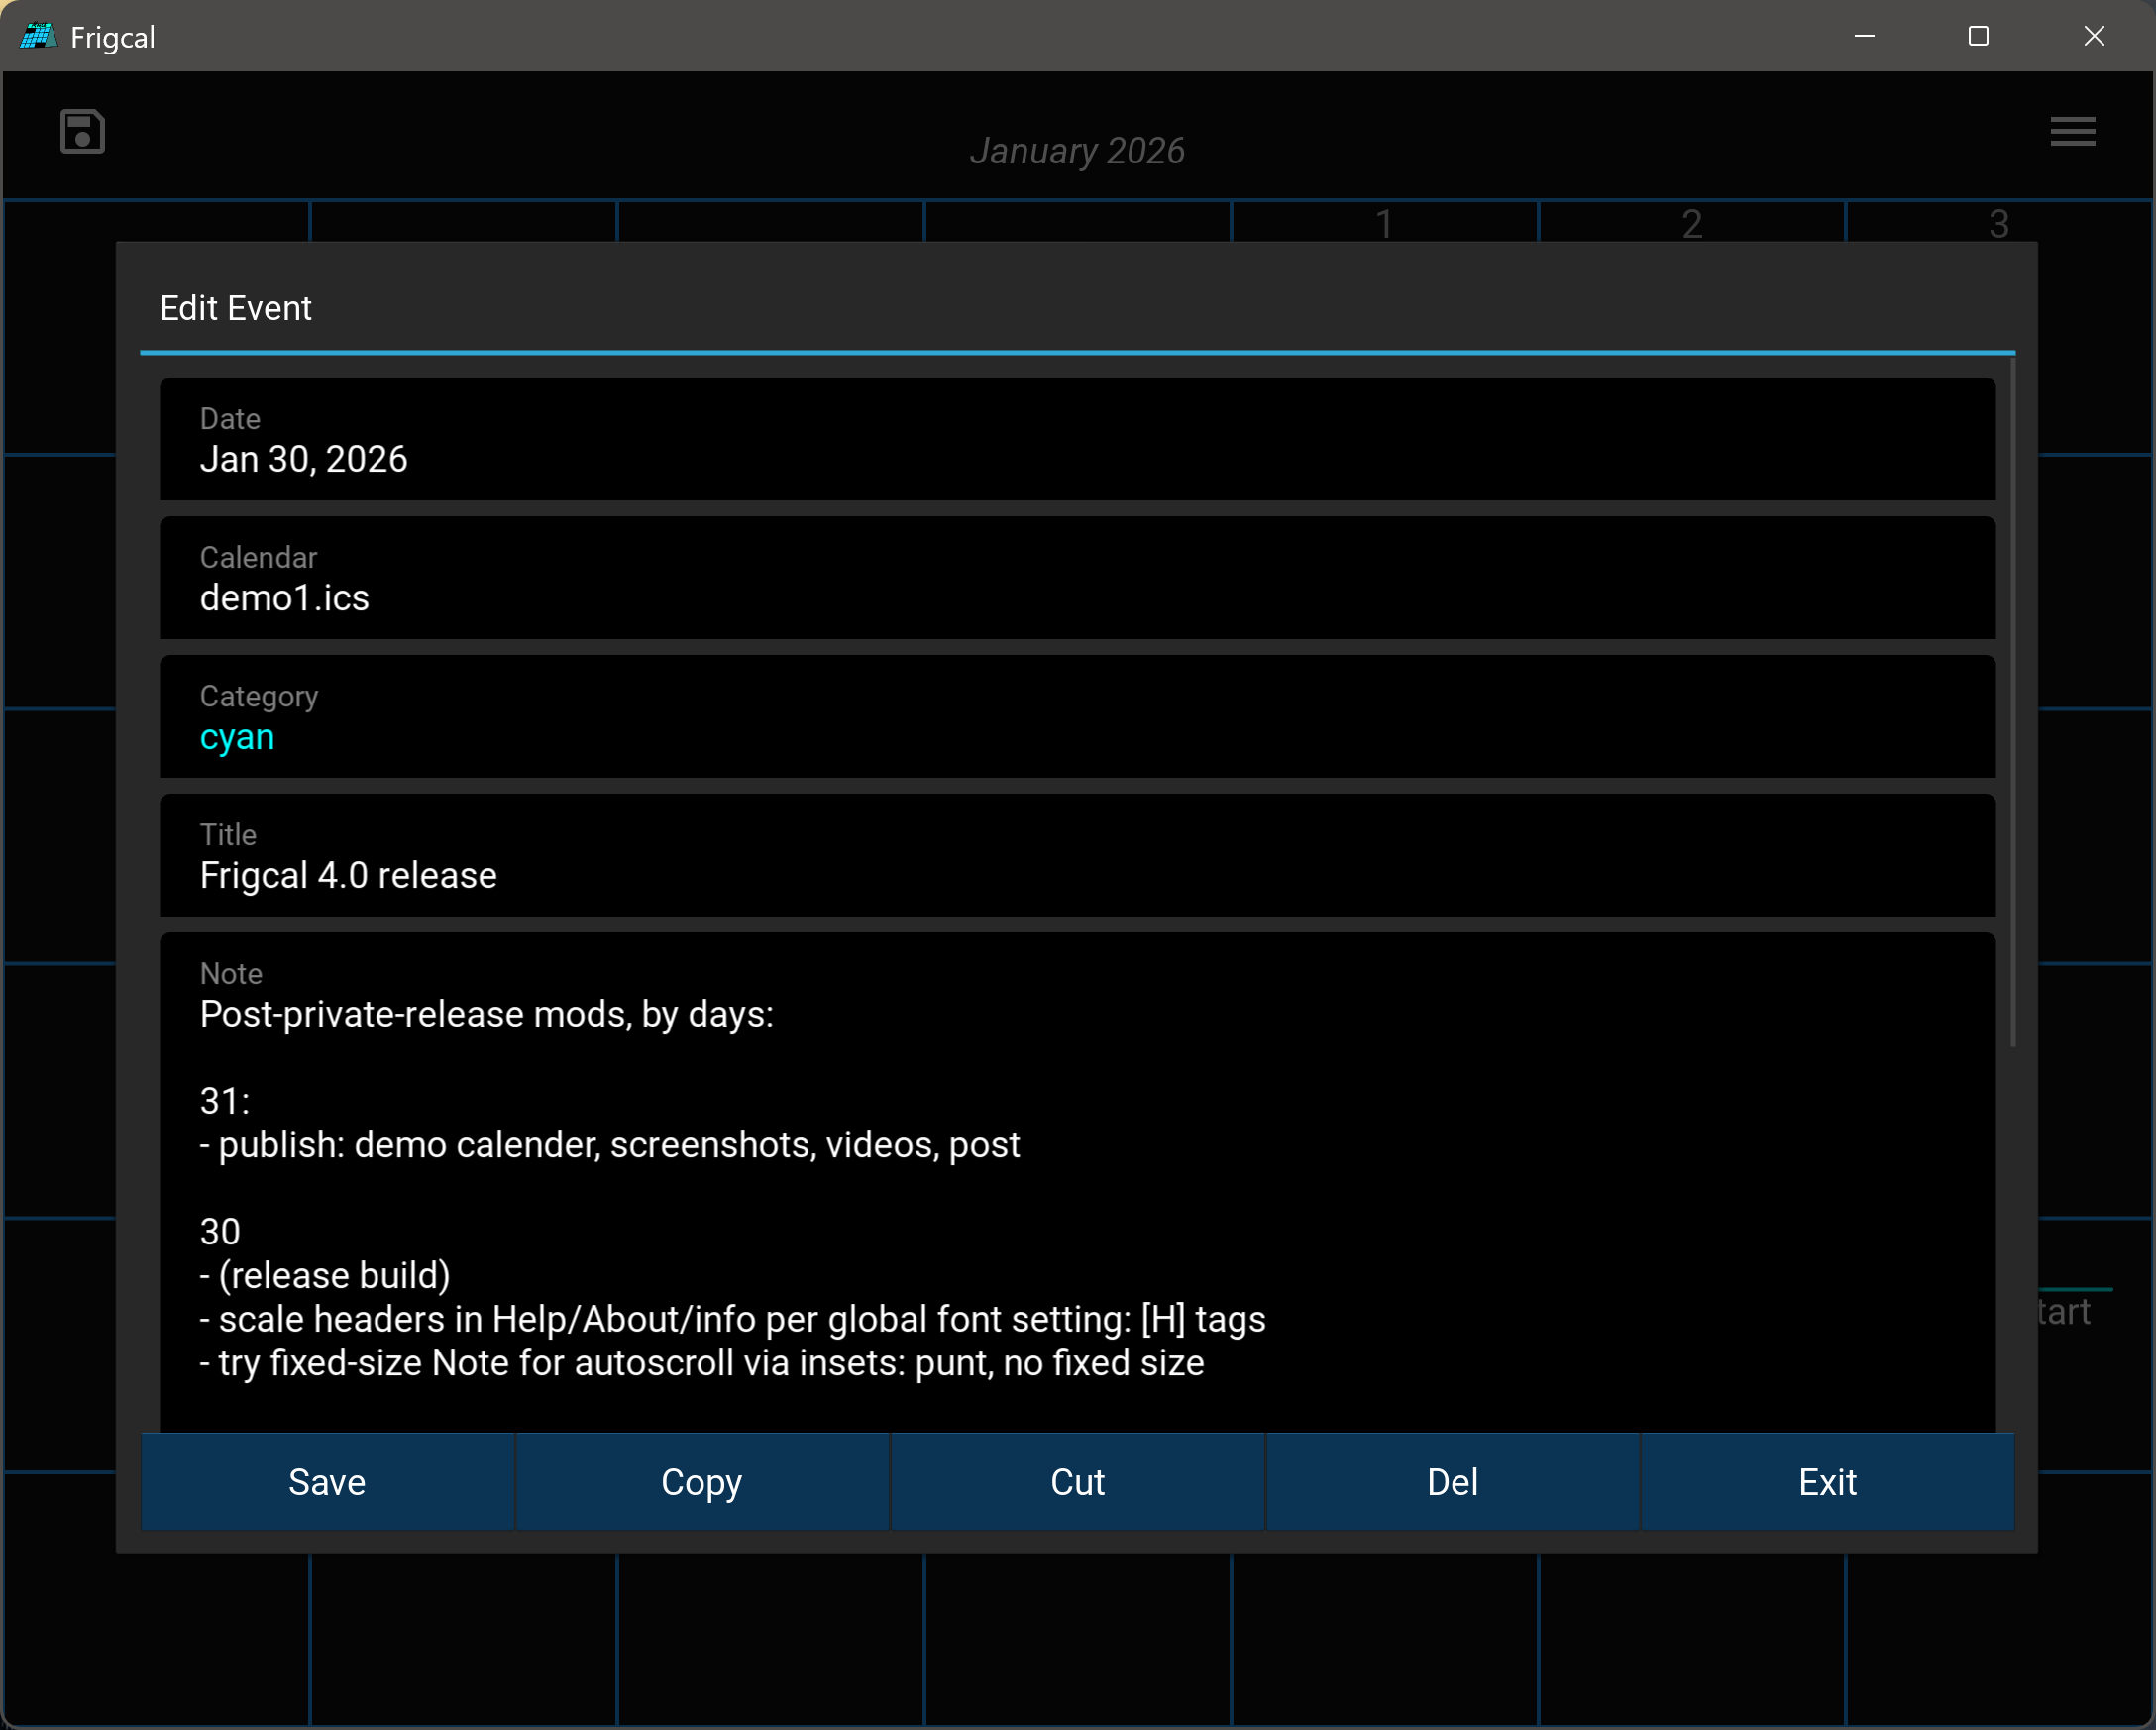Click the note line starting '- try fixed-size Note'
This screenshot has width=2156, height=1730.
(702, 1363)
